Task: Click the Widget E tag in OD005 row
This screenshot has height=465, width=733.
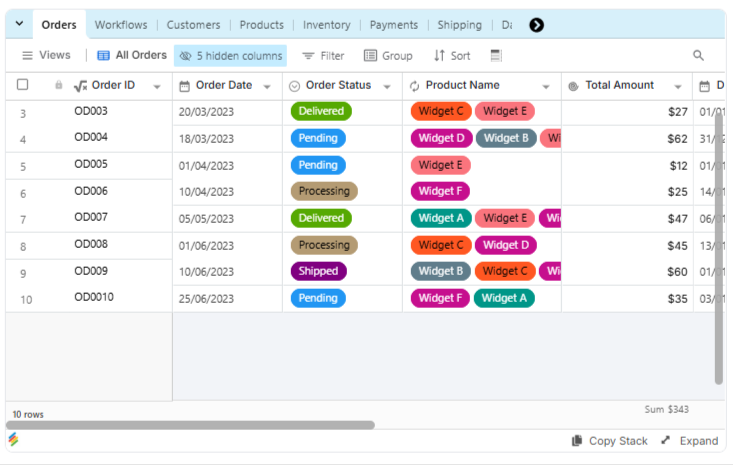Action: [x=440, y=165]
